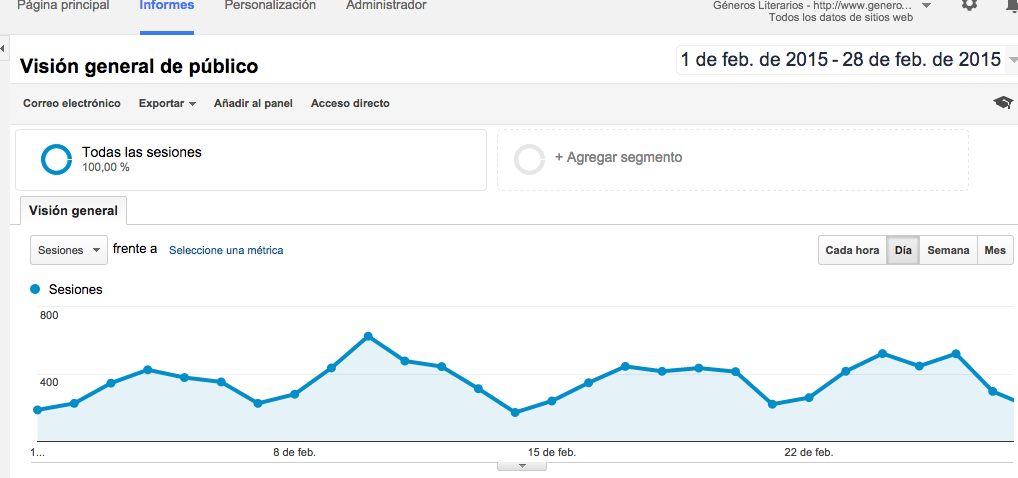Click the Agregar segmento placeholder circle
Viewport: 1018px width, 478px height.
(529, 159)
